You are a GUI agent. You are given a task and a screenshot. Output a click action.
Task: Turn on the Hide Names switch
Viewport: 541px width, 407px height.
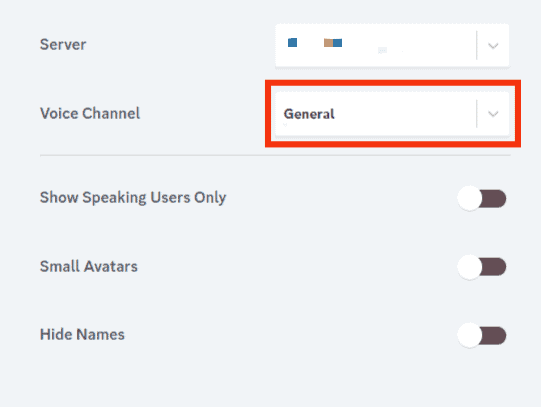click(x=482, y=335)
